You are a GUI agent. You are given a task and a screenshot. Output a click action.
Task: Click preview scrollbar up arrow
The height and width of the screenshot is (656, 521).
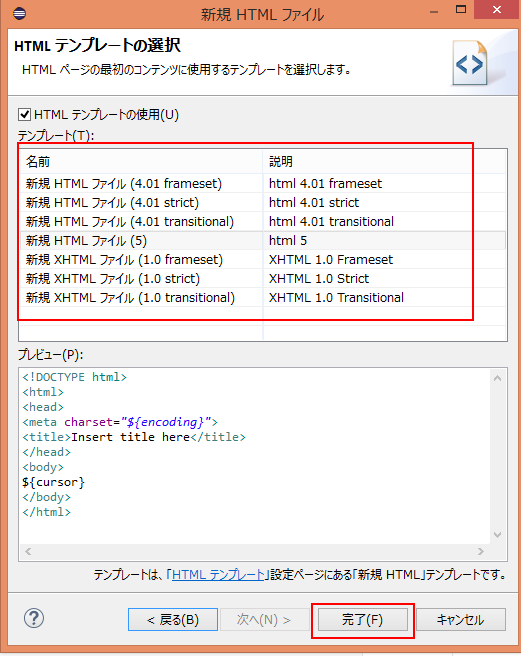[x=497, y=378]
